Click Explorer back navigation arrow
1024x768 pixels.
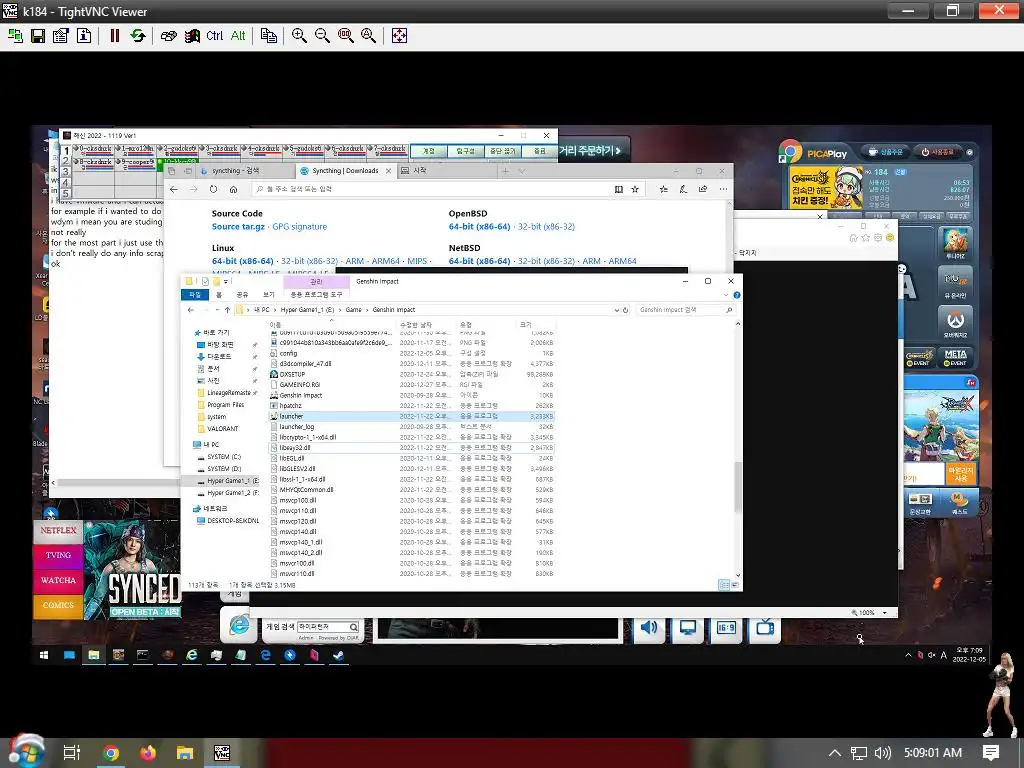[191, 310]
